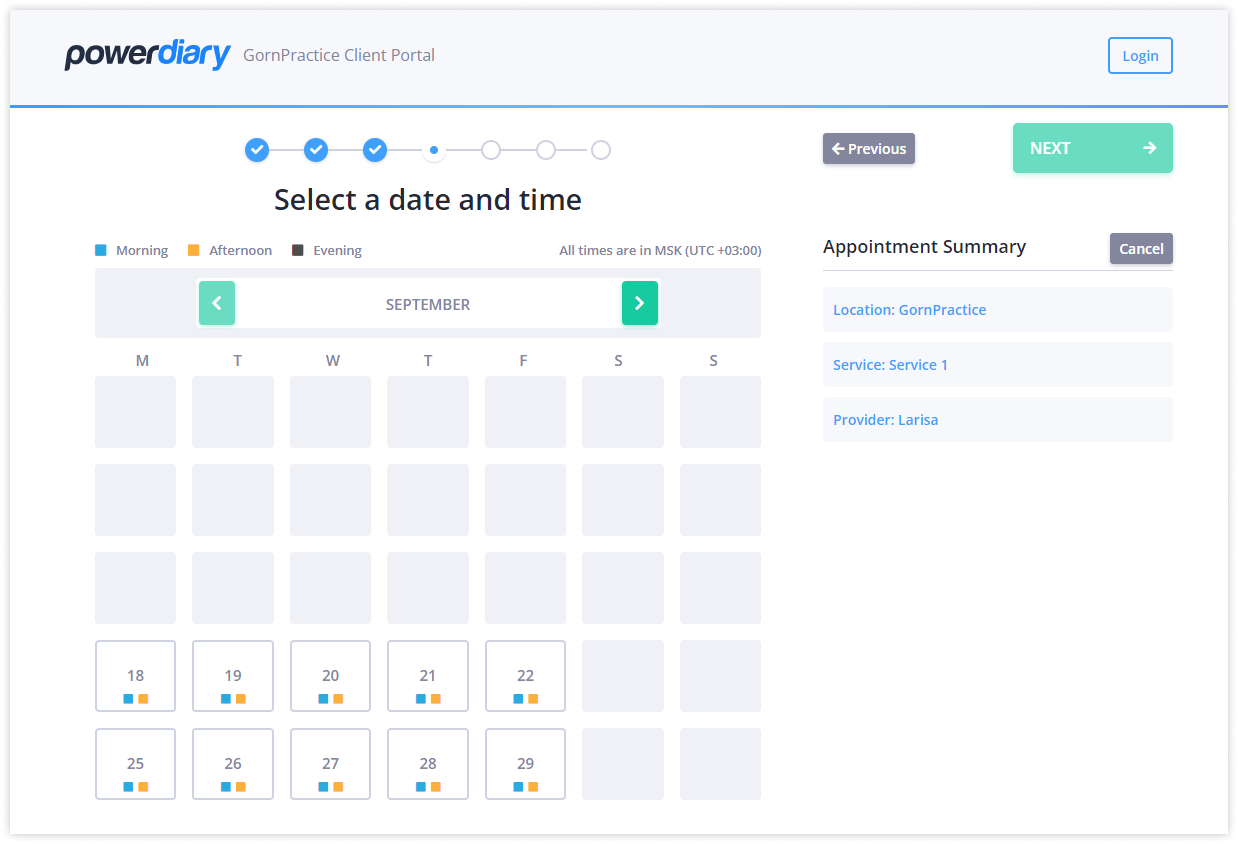Proceed with the NEXT button
Screen dimensions: 1238x844
(x=1093, y=148)
